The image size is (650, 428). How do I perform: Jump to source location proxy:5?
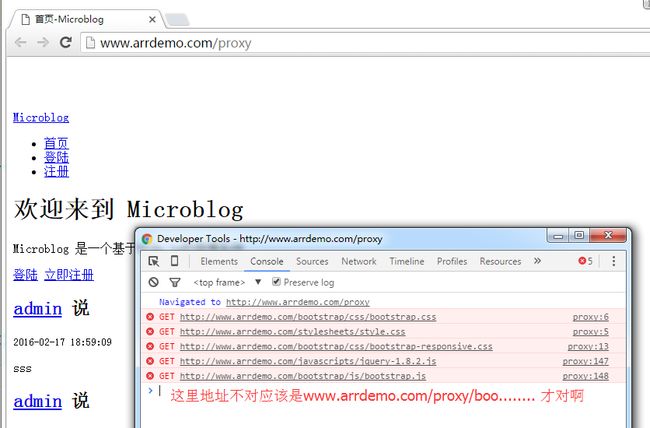coord(591,332)
